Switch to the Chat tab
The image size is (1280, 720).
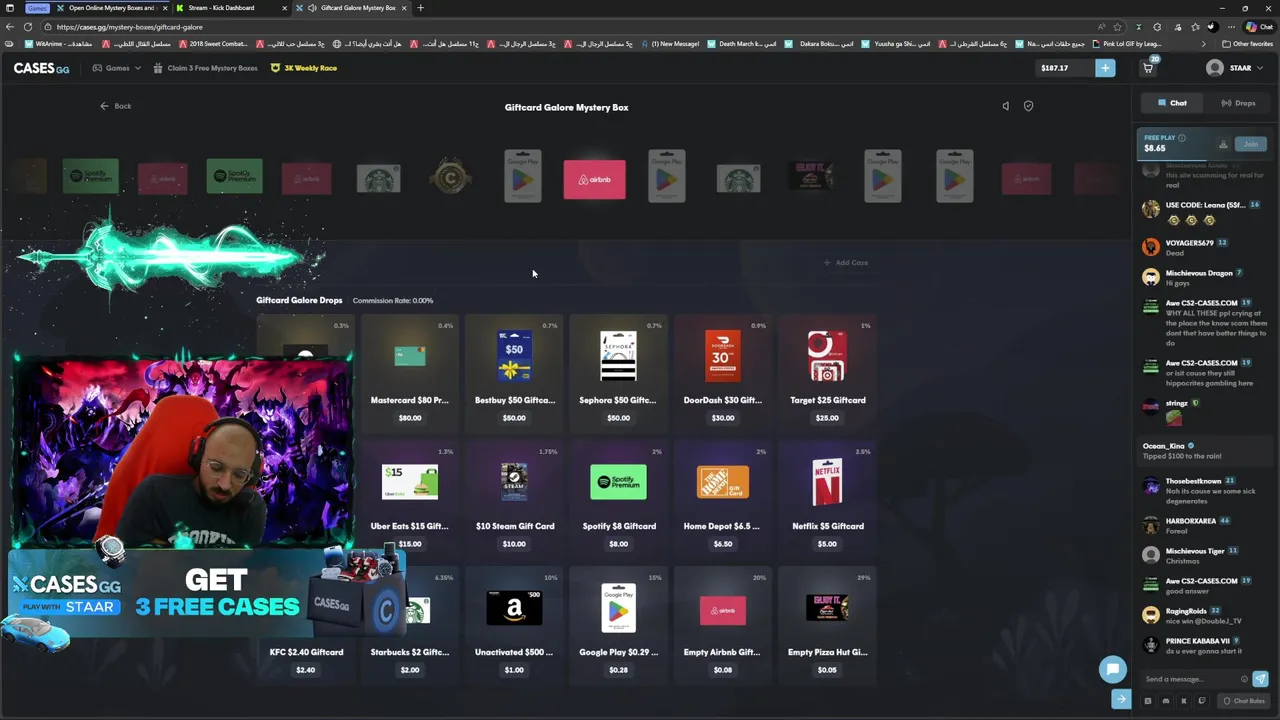(x=1172, y=103)
